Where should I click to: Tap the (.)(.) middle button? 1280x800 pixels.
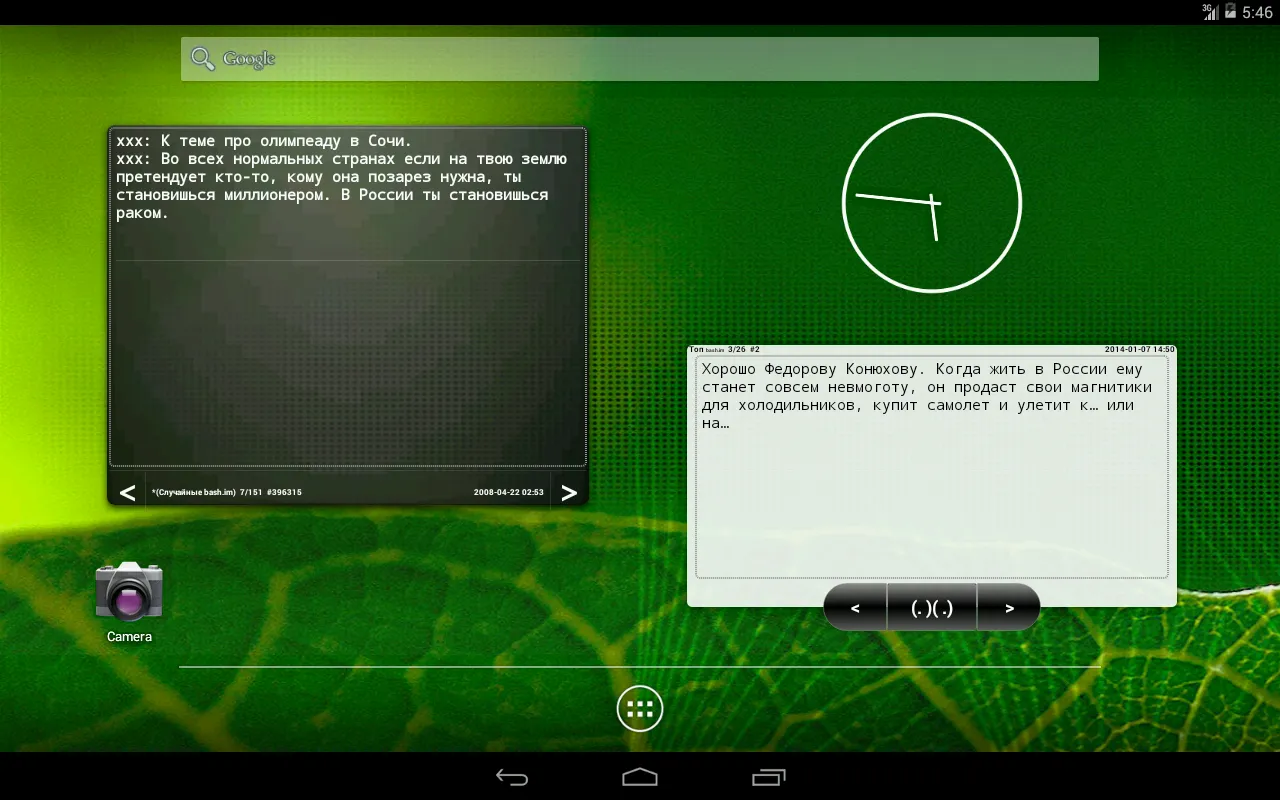(x=932, y=608)
